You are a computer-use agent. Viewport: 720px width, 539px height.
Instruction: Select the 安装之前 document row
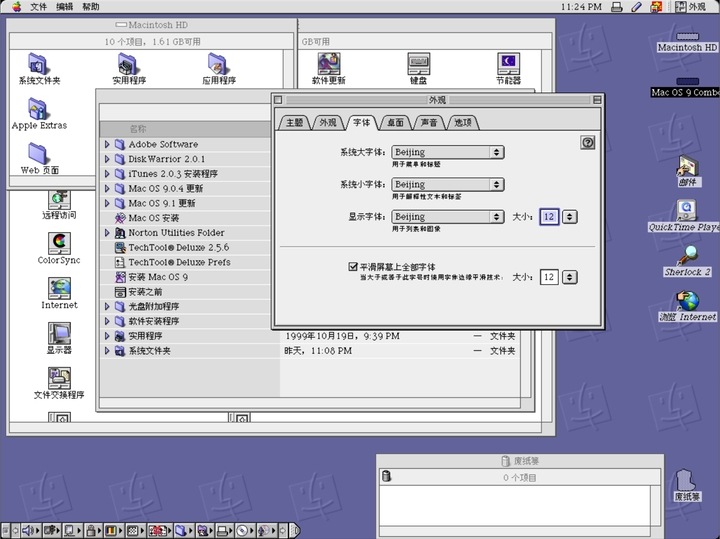click(x=186, y=292)
